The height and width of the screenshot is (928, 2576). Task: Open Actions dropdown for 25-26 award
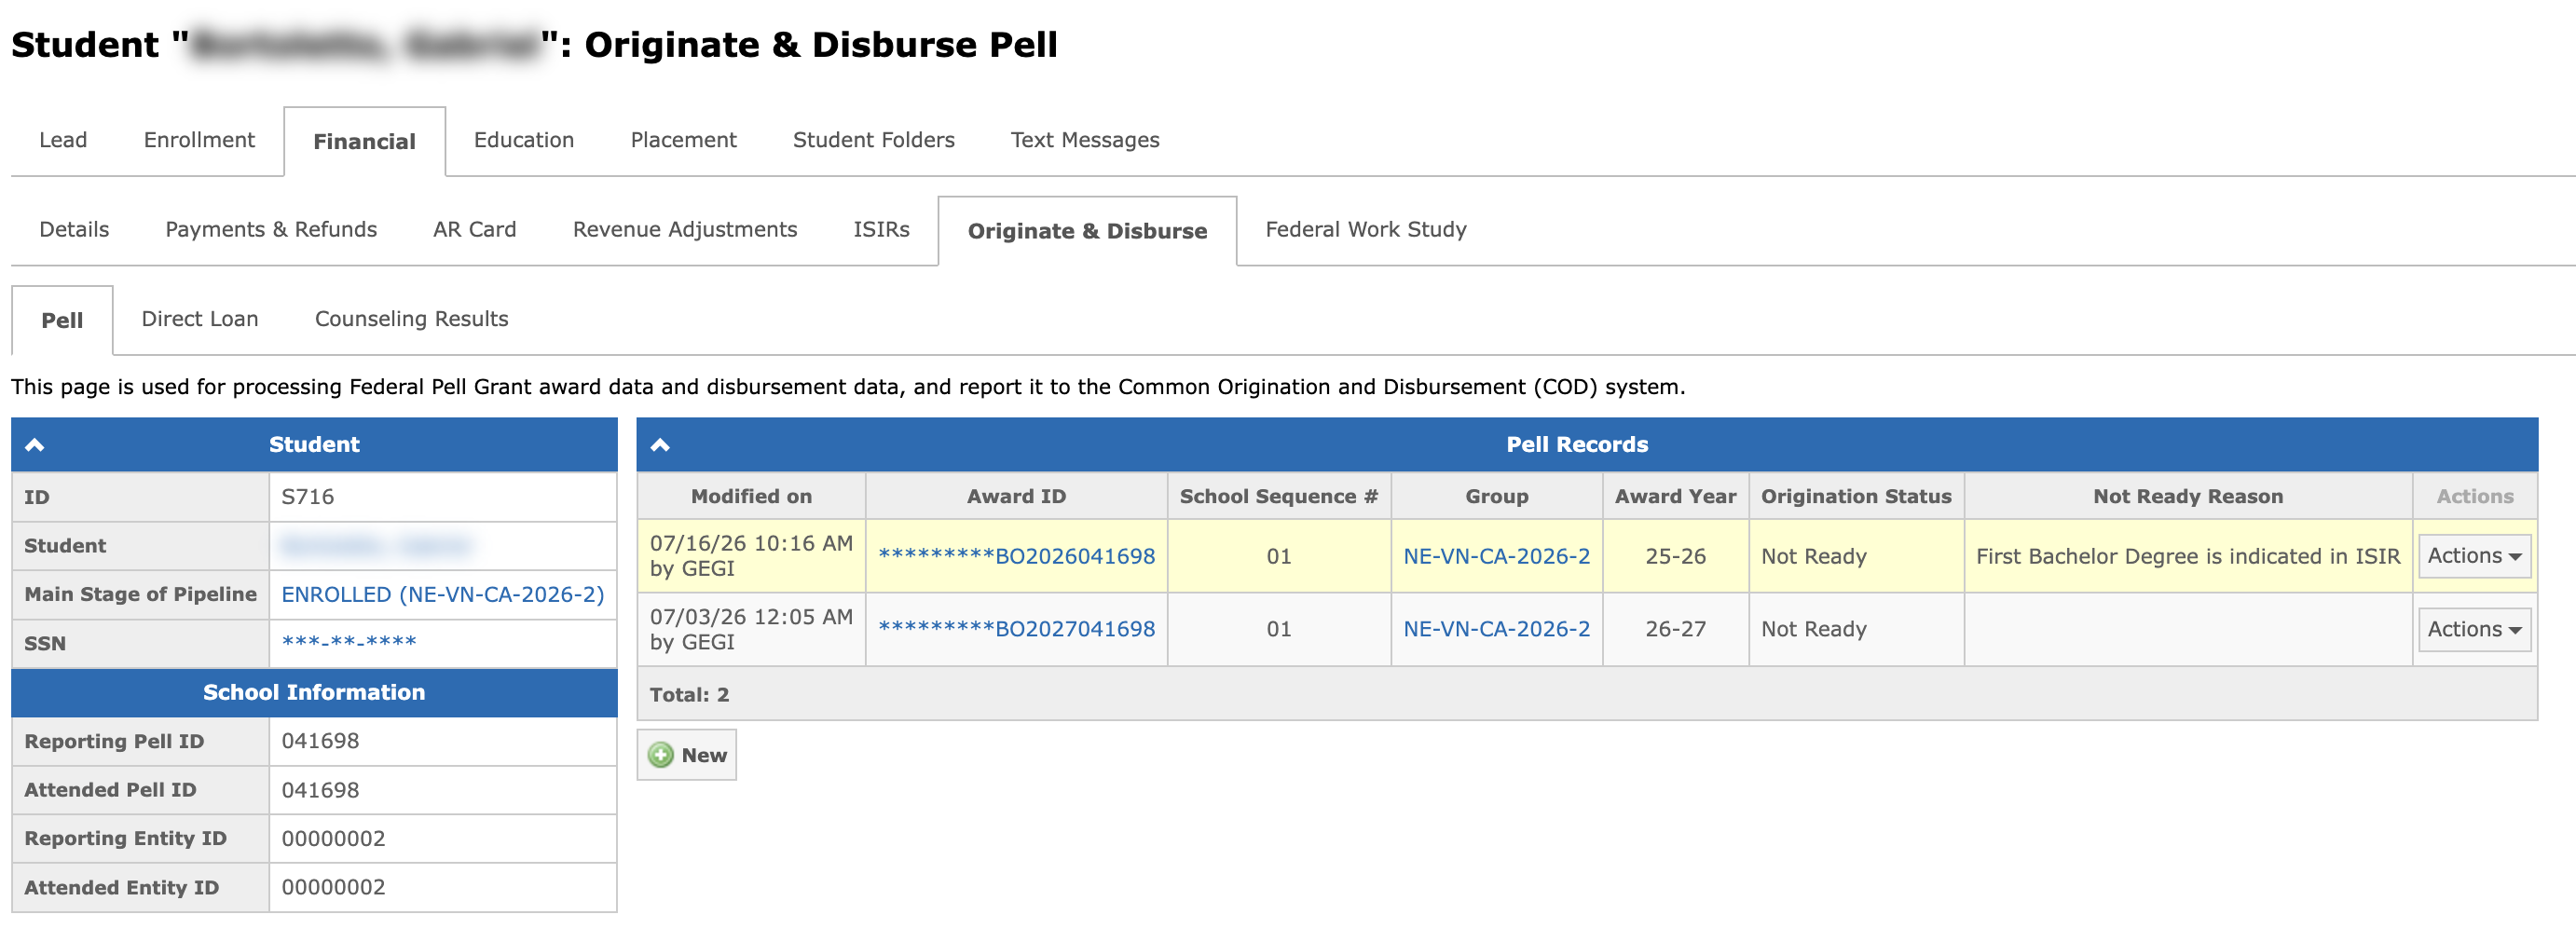pos(2474,556)
